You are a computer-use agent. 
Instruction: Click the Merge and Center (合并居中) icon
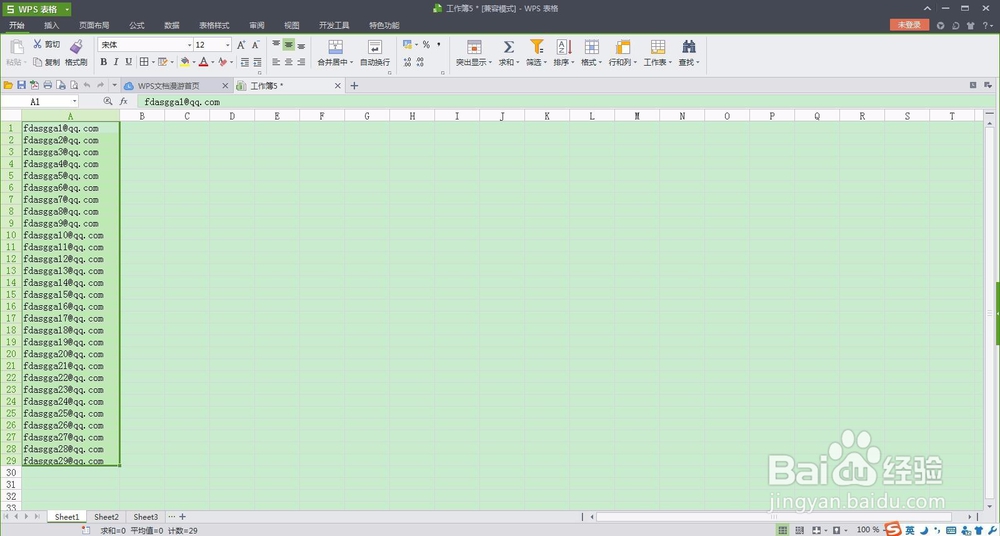tap(335, 47)
